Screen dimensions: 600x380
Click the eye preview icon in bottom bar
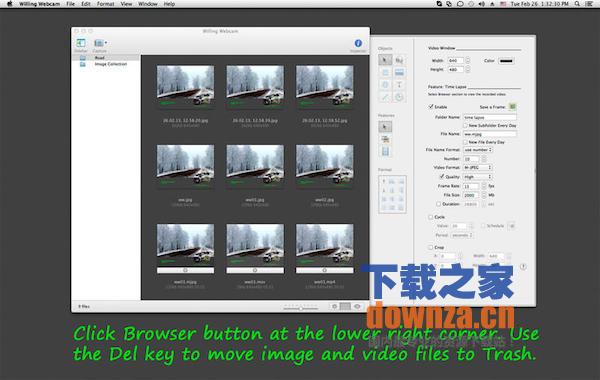357,307
